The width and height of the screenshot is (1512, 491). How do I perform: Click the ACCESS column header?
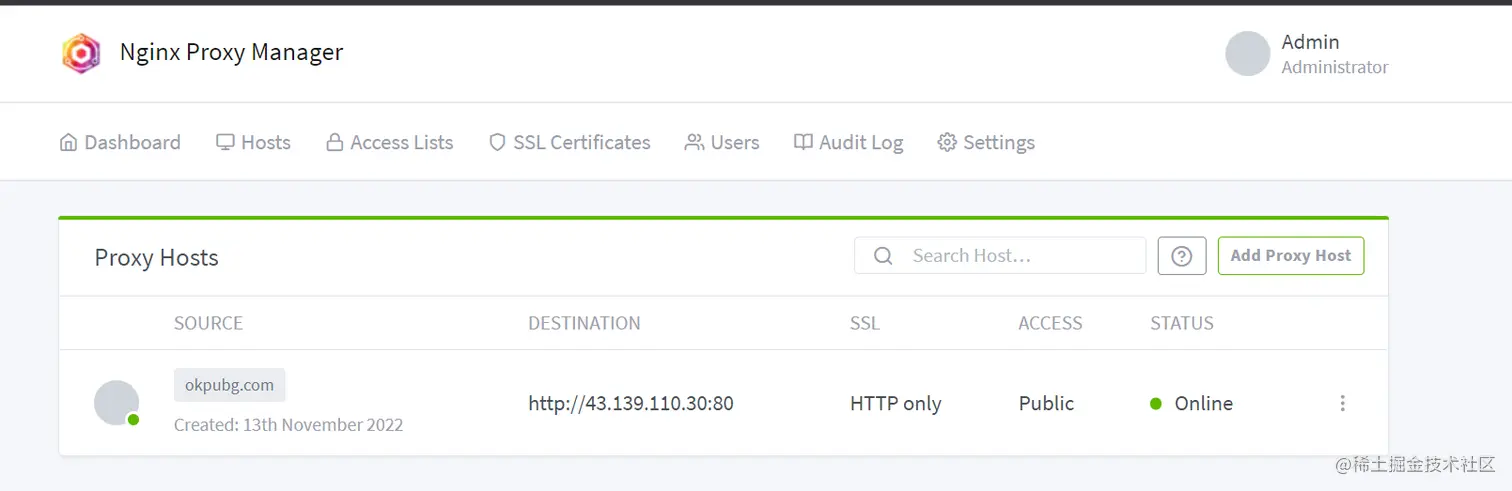(x=1050, y=323)
